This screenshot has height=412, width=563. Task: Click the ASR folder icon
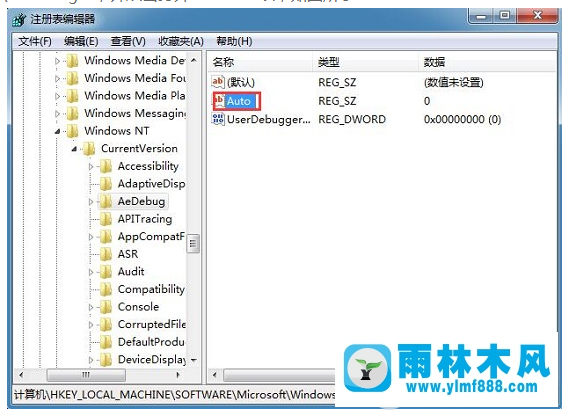(x=106, y=254)
